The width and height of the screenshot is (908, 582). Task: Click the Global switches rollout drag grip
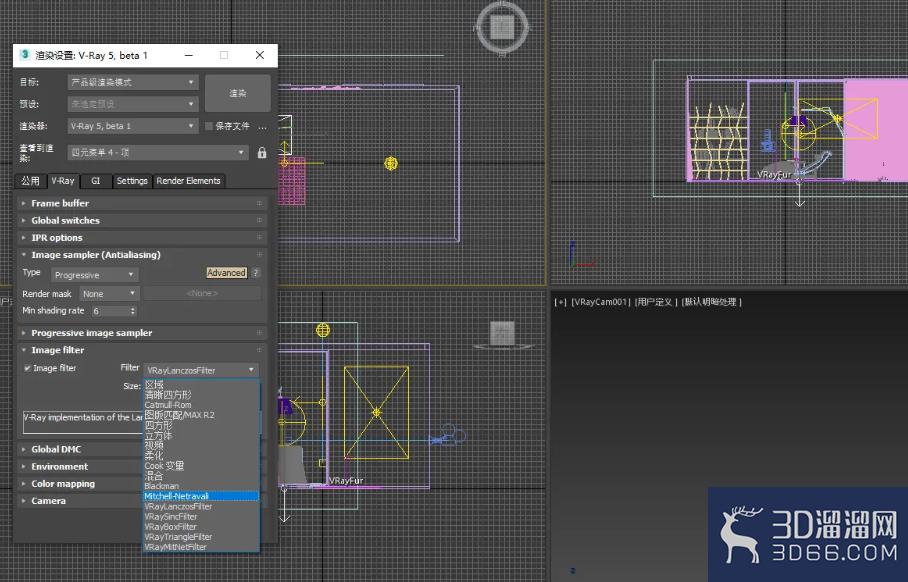point(259,221)
